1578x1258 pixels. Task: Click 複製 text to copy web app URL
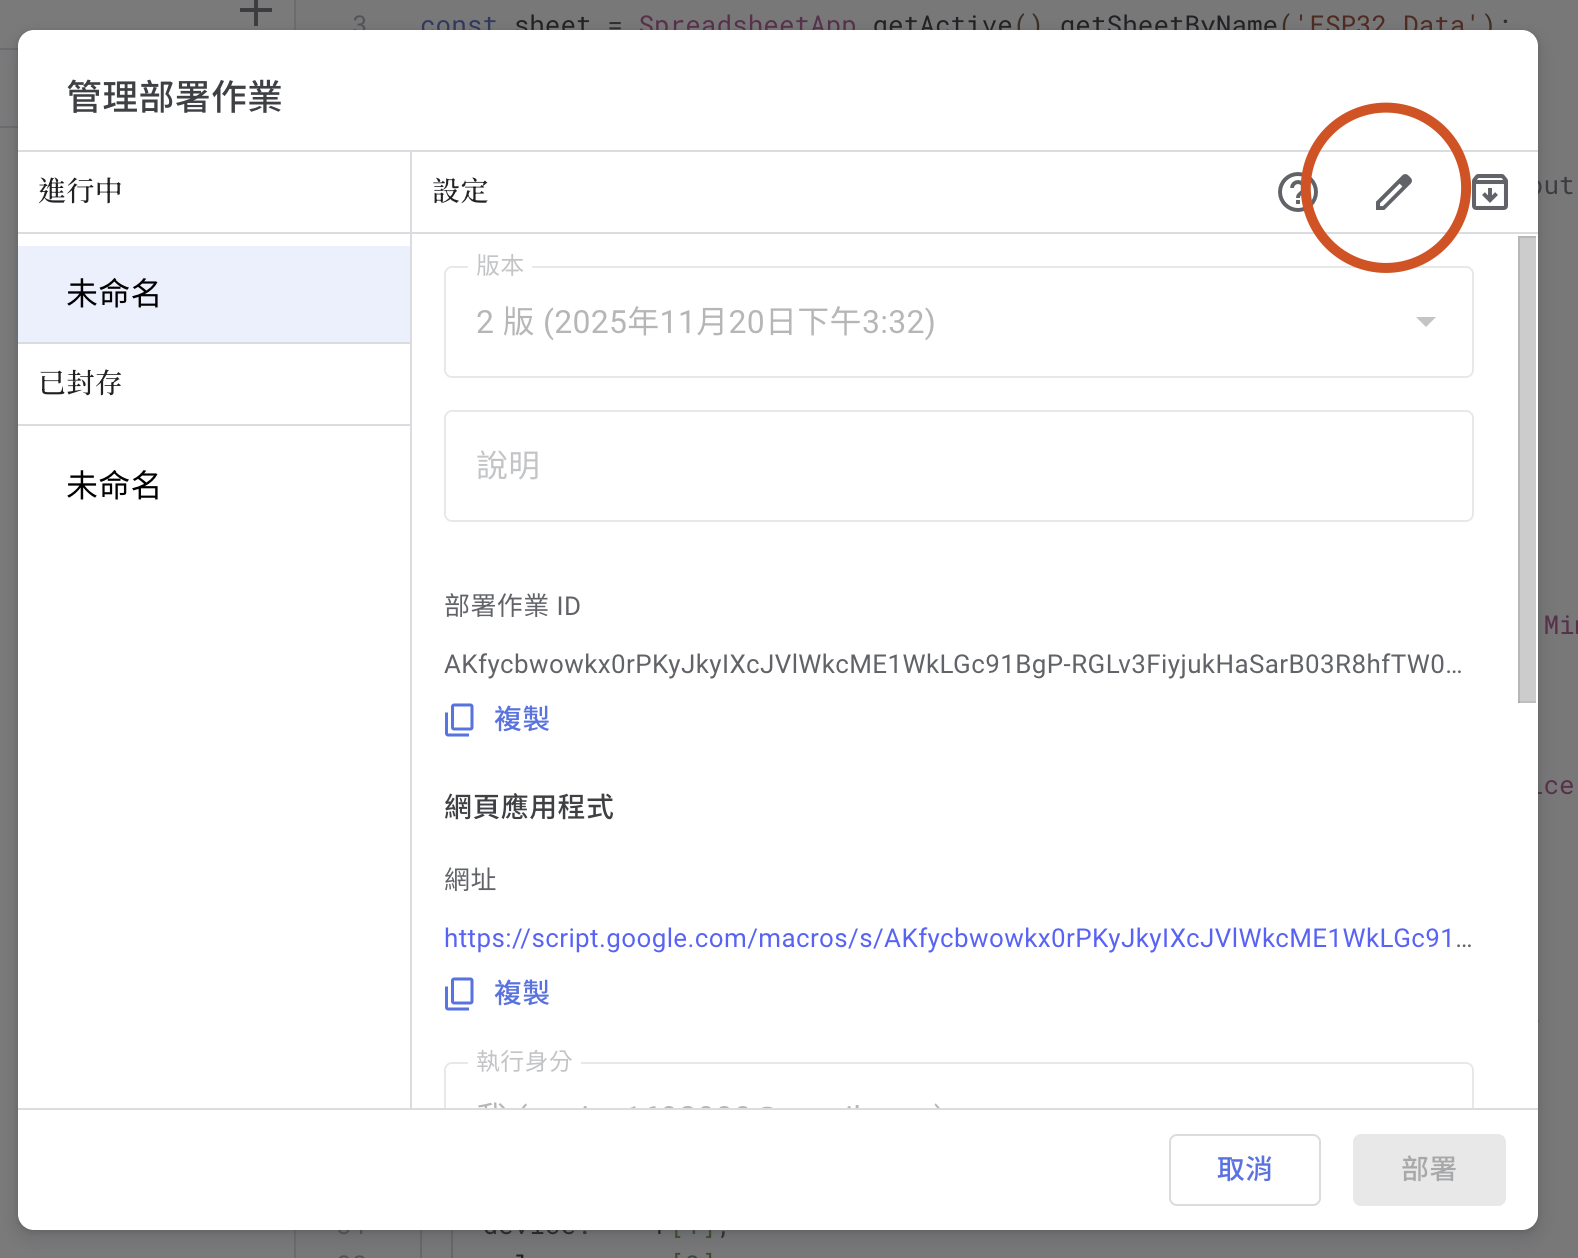pyautogui.click(x=522, y=993)
